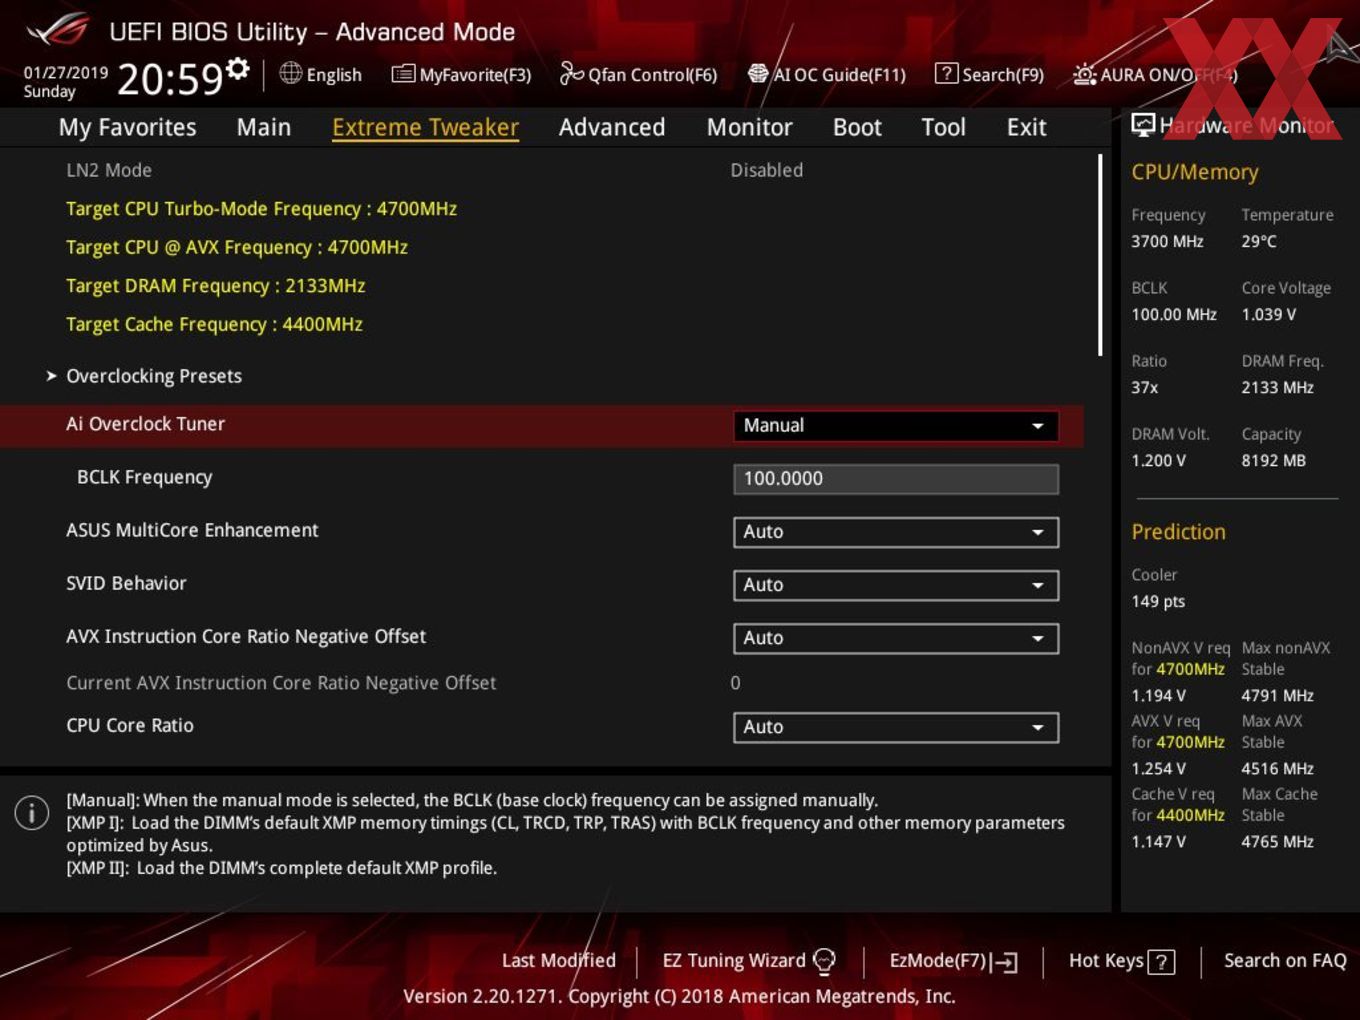Viewport: 1360px width, 1020px height.
Task: Click Target CPU @ AVX Frequency text
Action: pos(237,247)
